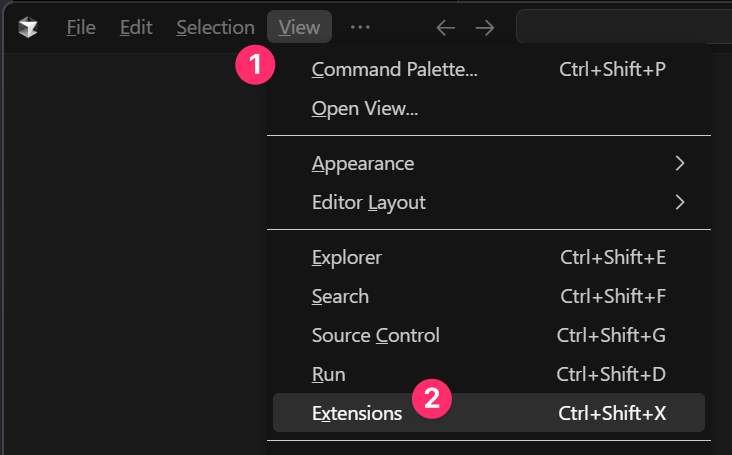Show the Explorer view
This screenshot has width=732, height=455.
click(x=489, y=258)
